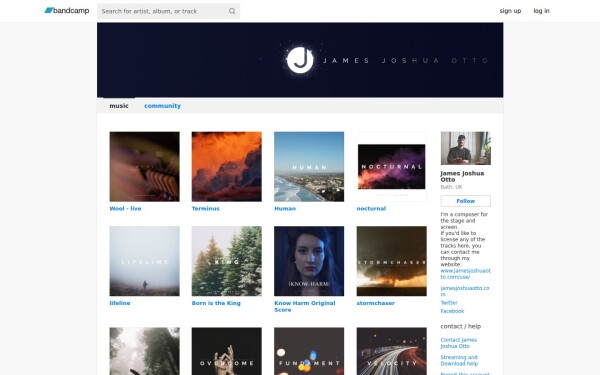Click the Born is the King title link
Image resolution: width=600 pixels, height=375 pixels.
click(216, 303)
